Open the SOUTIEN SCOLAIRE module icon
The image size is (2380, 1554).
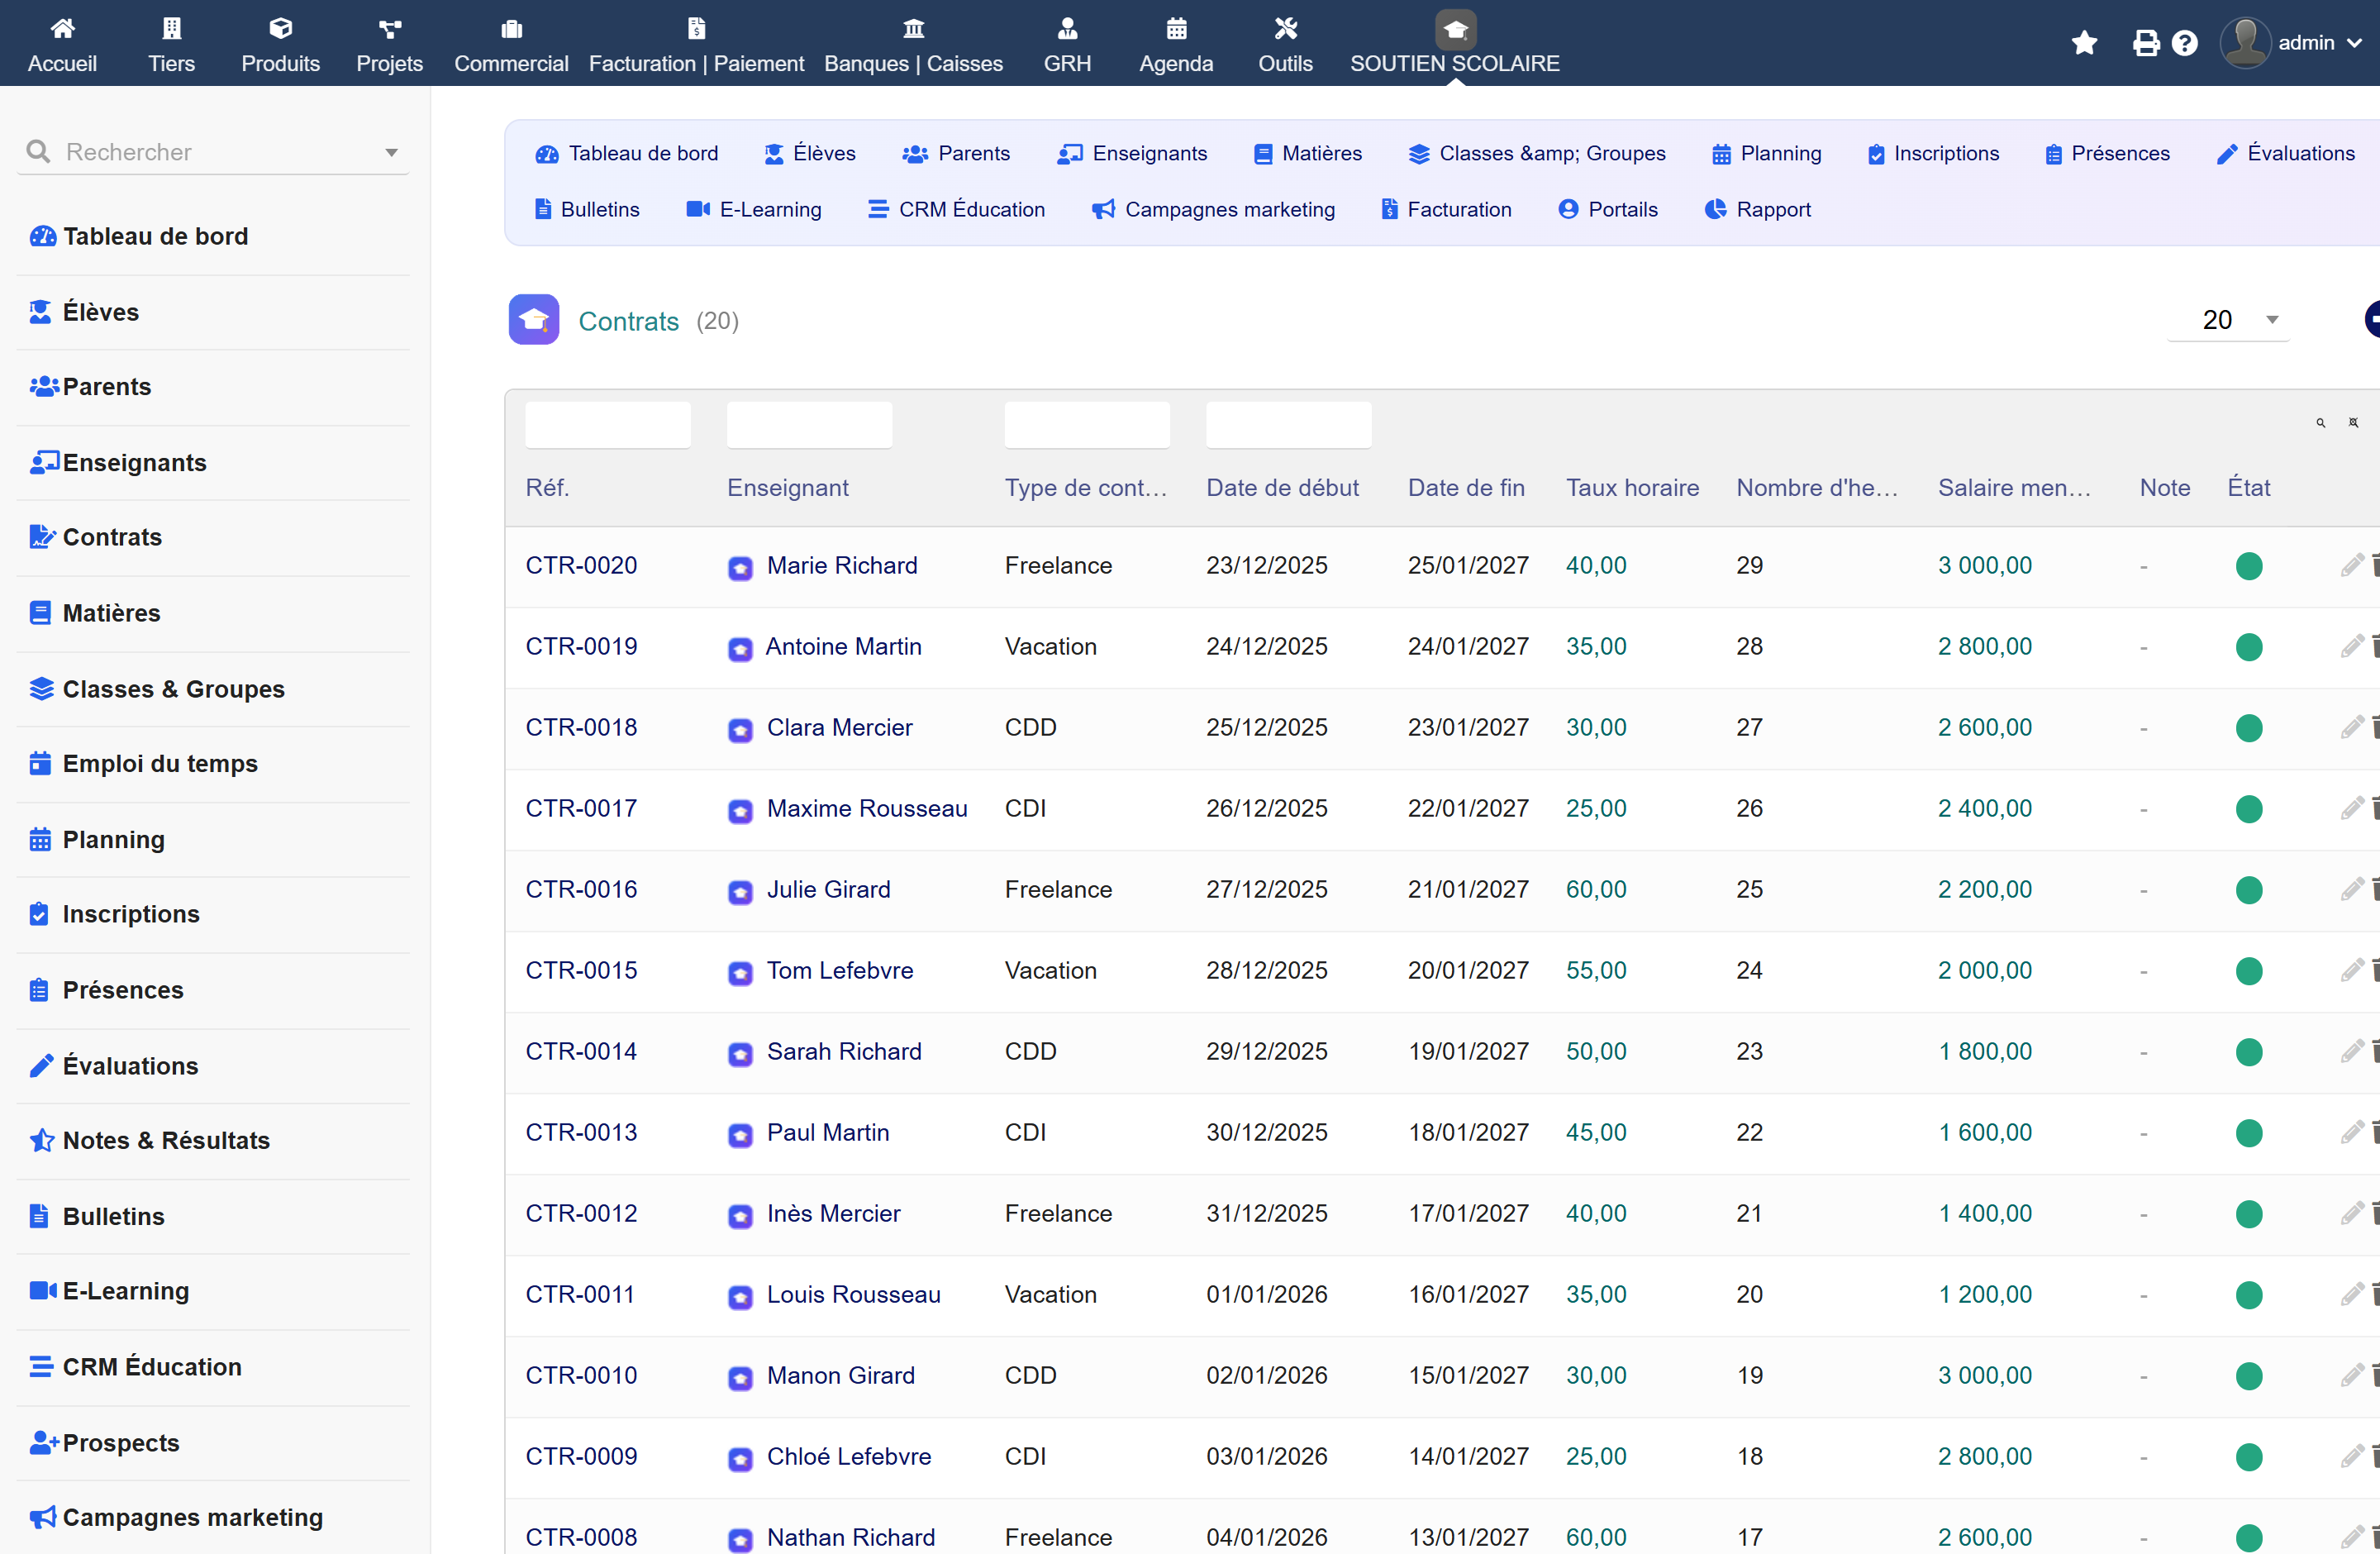(1455, 30)
